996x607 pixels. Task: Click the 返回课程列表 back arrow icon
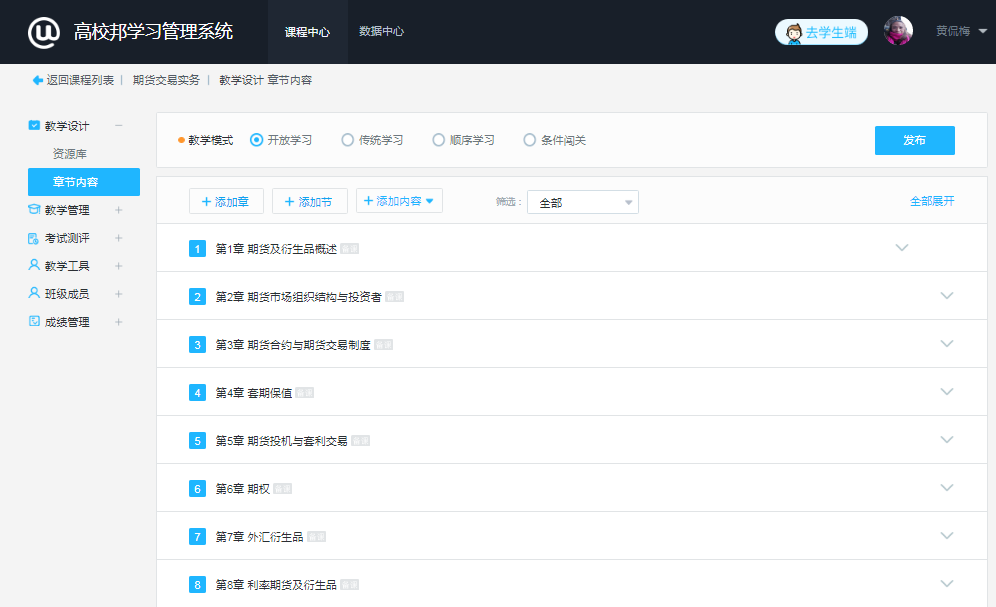38,80
